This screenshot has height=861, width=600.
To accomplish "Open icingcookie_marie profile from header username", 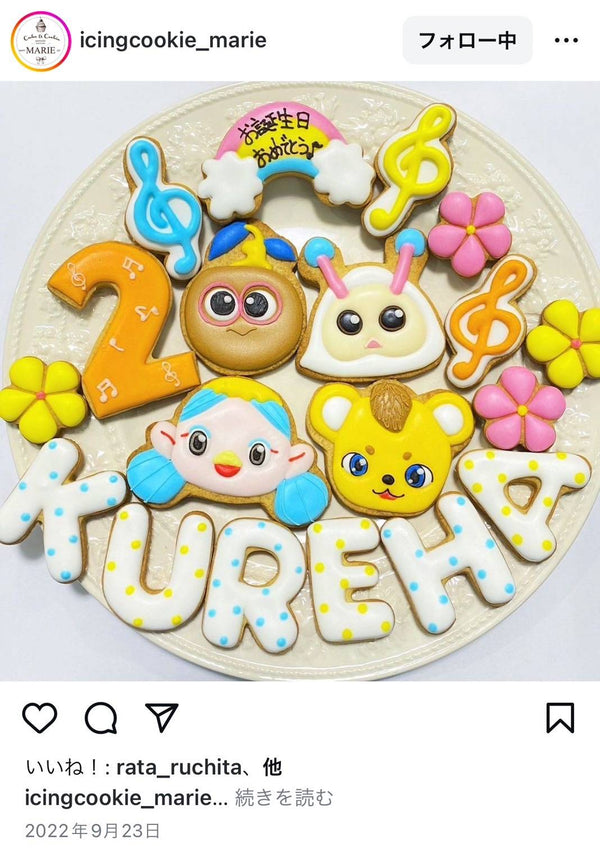I will [x=173, y=40].
